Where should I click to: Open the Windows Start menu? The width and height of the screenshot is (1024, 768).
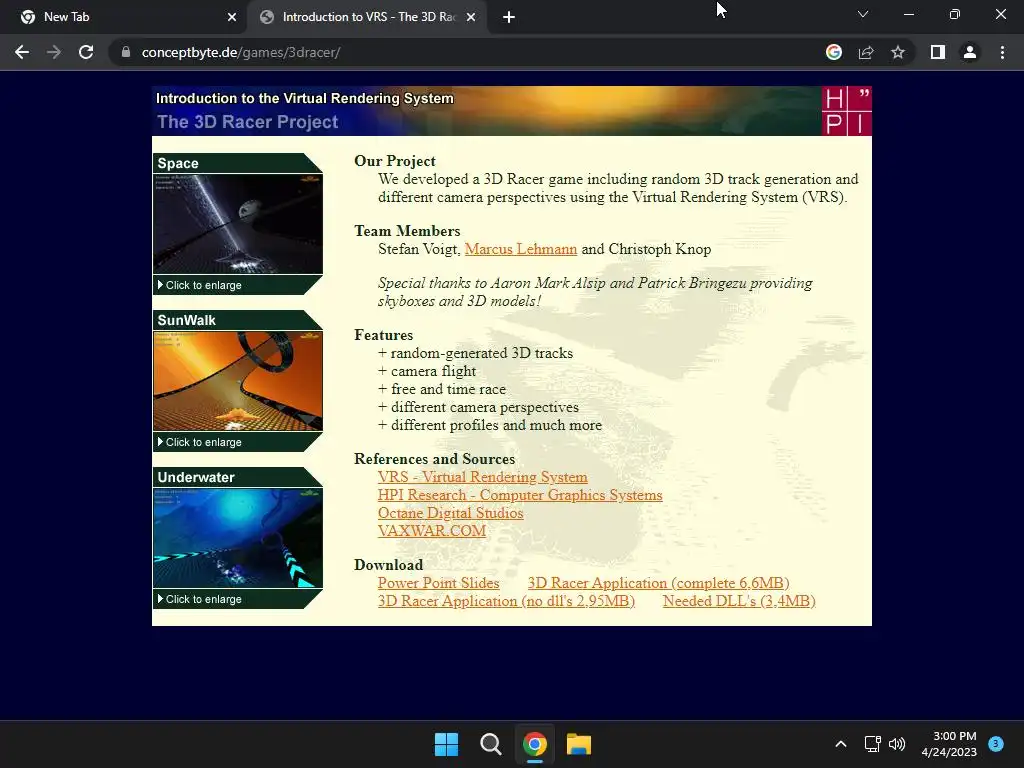447,744
